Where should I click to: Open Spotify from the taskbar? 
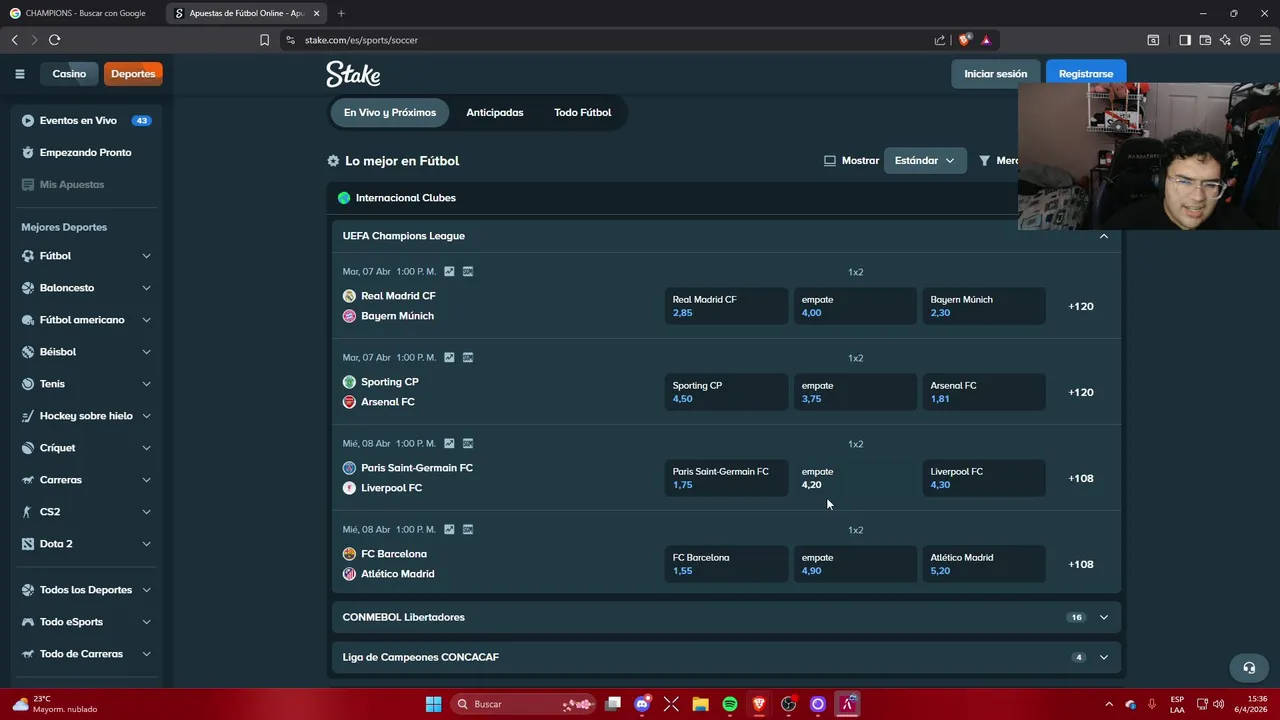coord(730,704)
